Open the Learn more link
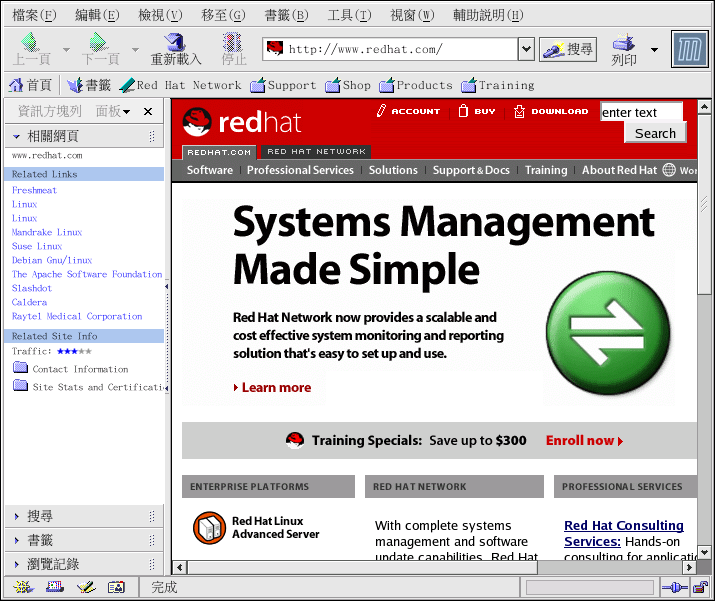This screenshot has width=715, height=601. coord(276,388)
